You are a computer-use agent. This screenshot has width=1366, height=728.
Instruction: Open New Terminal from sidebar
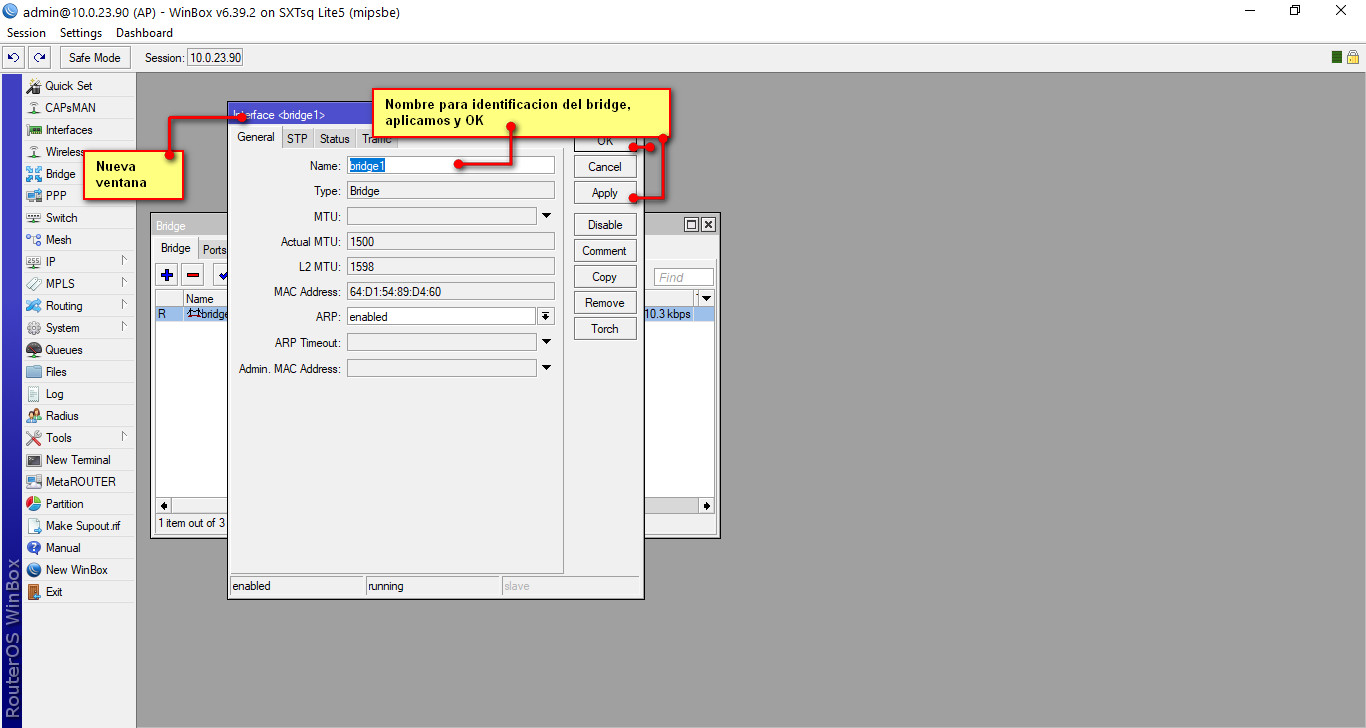coord(77,460)
